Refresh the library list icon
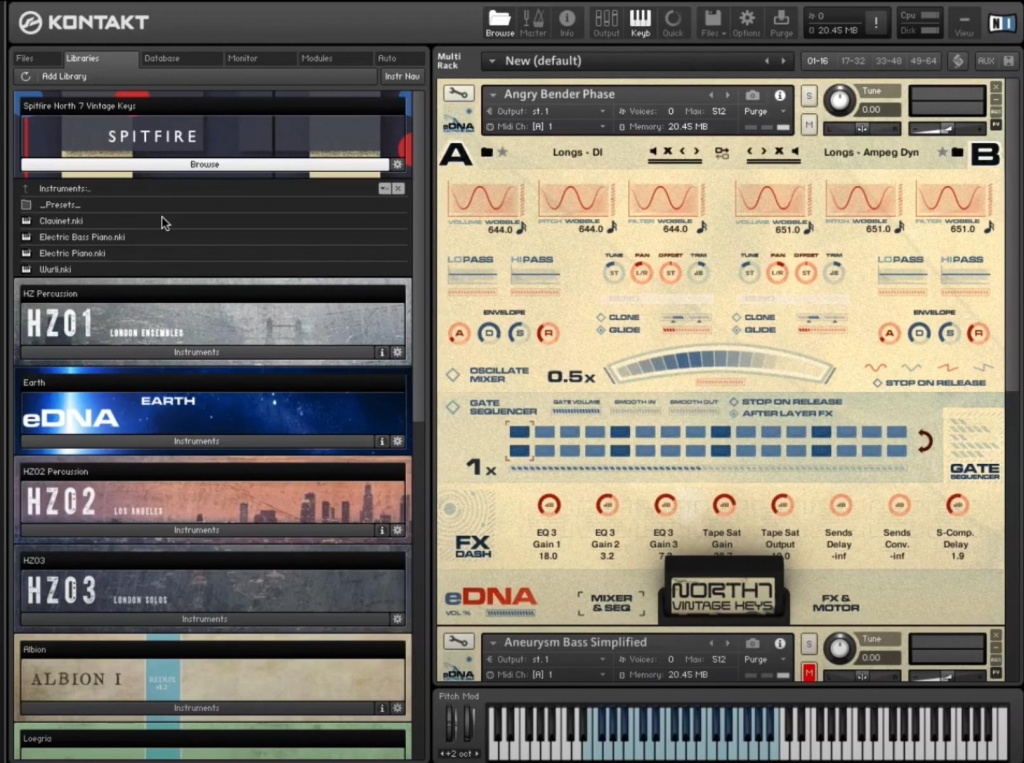This screenshot has width=1024, height=763. (25, 76)
